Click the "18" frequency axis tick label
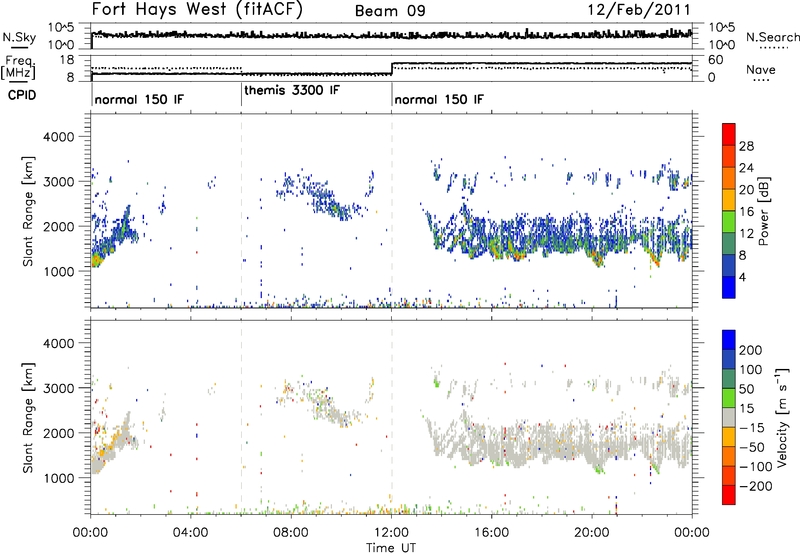Image resolution: width=800 pixels, height=554 pixels. tap(66, 59)
